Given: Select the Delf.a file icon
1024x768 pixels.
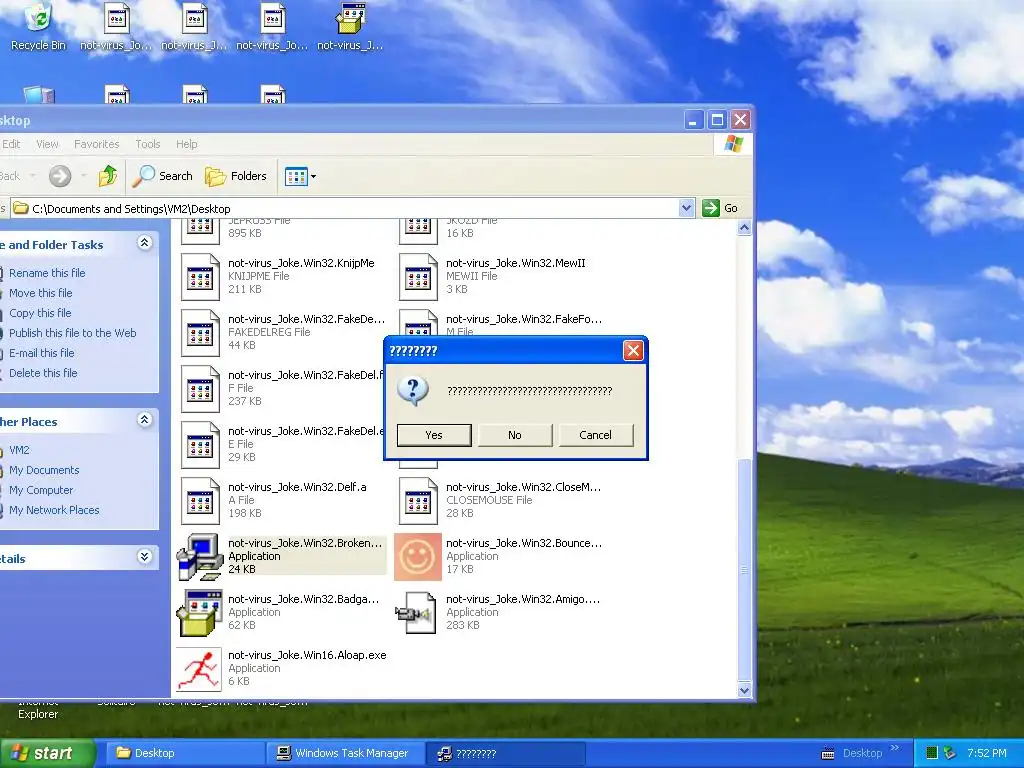Looking at the screenshot, I should click(200, 502).
